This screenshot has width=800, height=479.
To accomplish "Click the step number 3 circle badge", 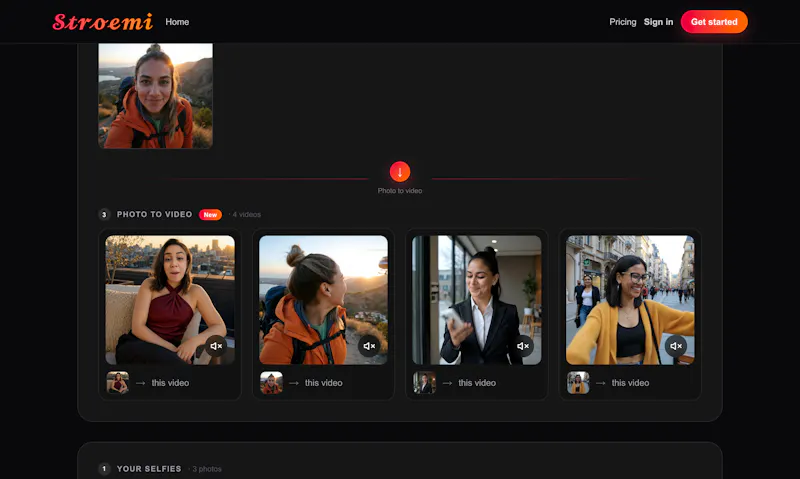I will click(104, 214).
